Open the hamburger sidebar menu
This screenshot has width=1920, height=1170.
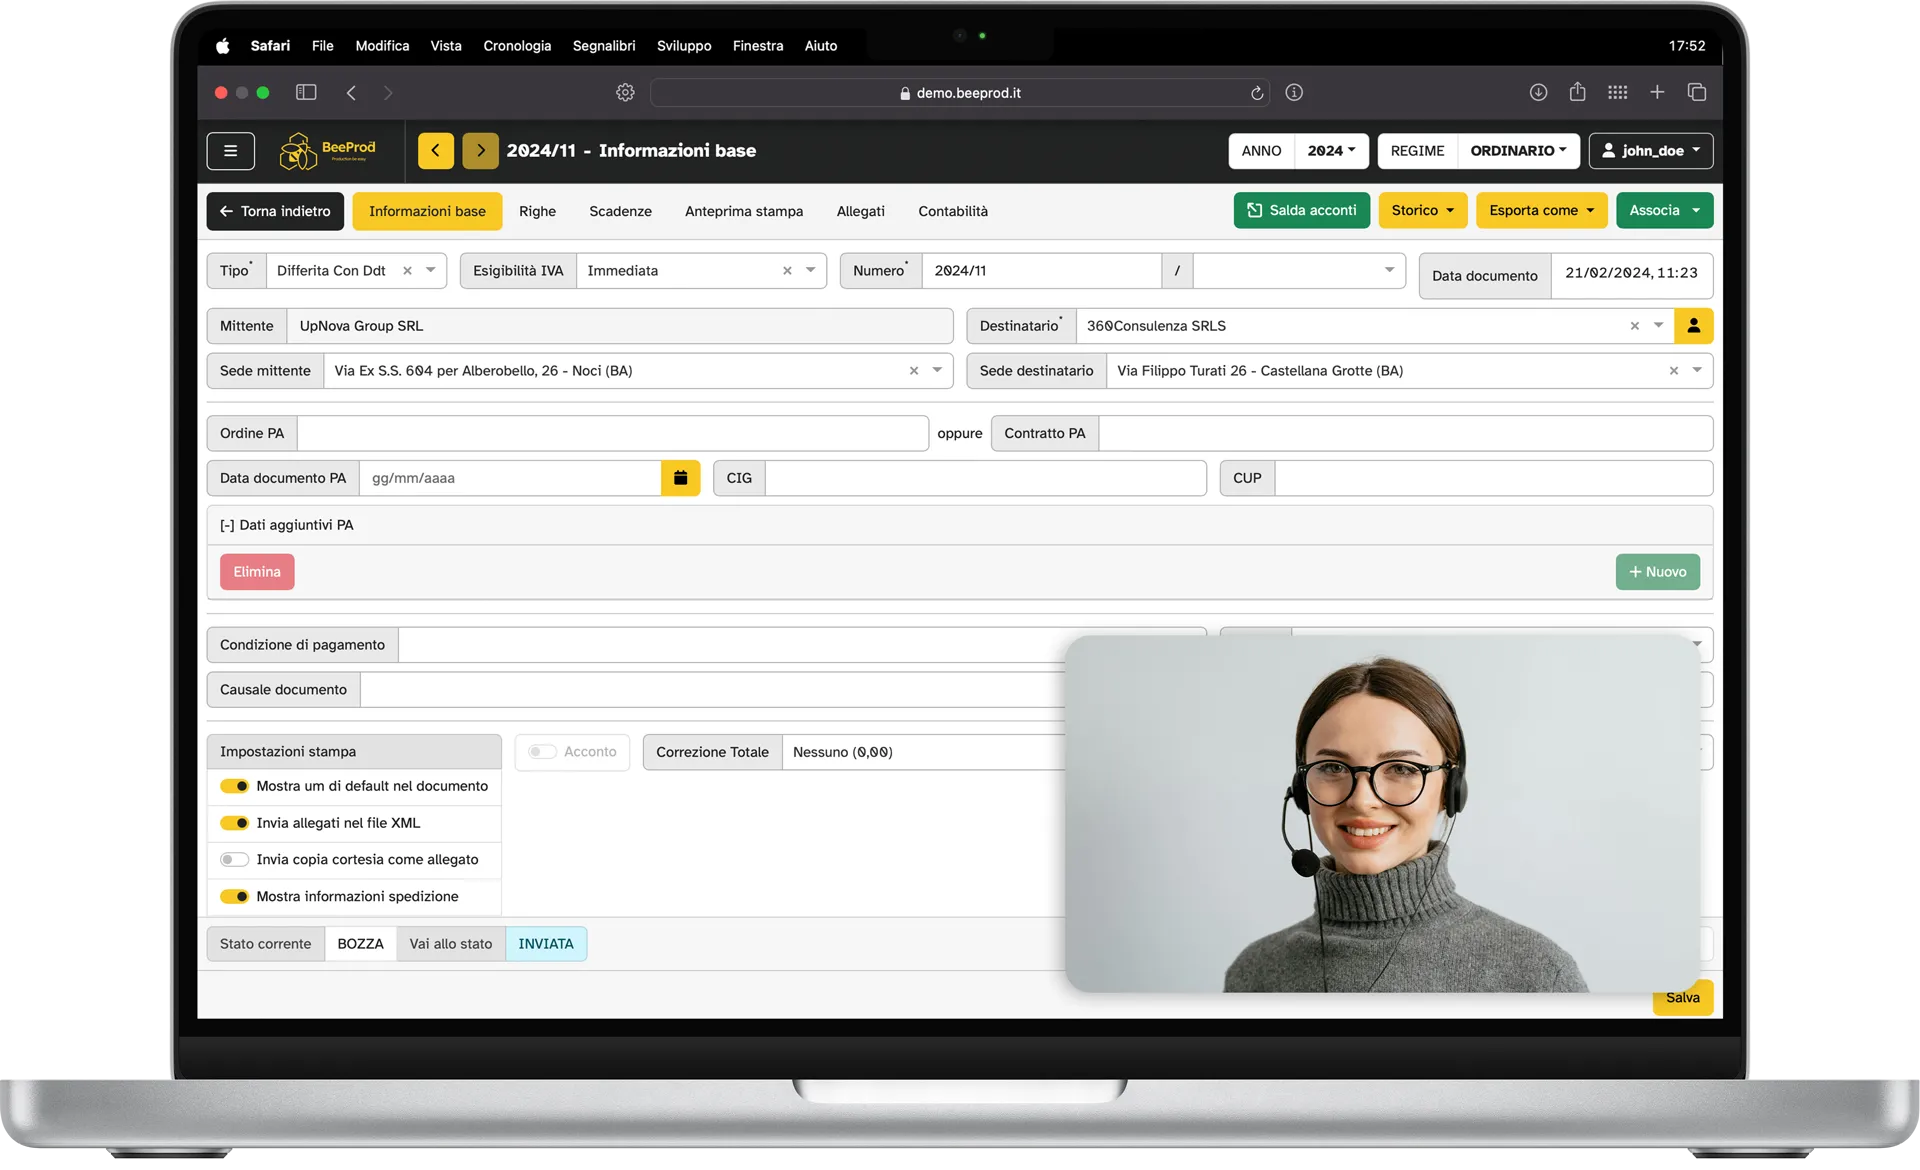point(230,151)
